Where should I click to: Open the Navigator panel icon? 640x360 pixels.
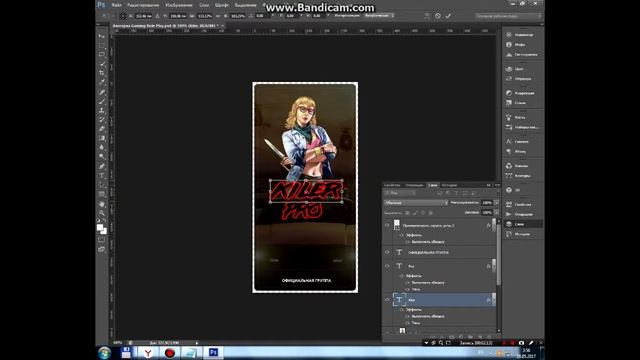[509, 35]
